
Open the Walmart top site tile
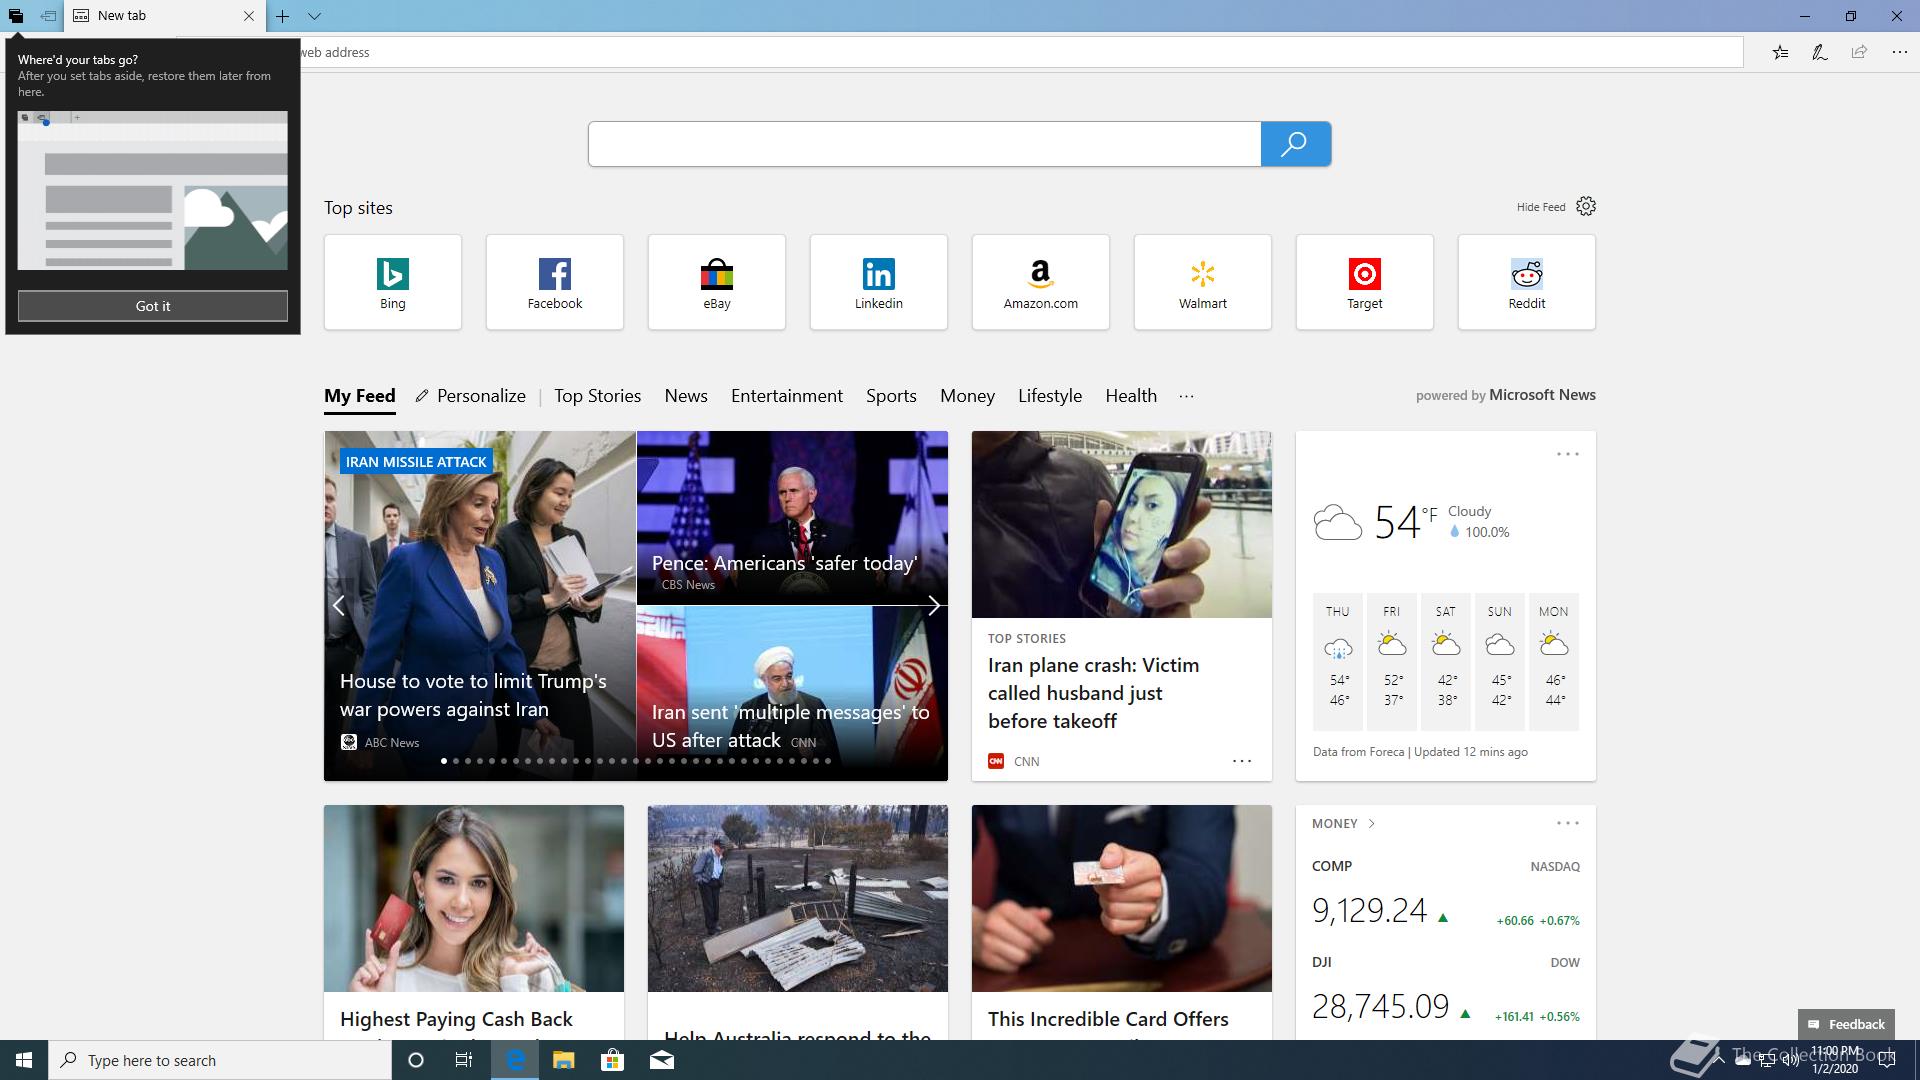click(1203, 282)
